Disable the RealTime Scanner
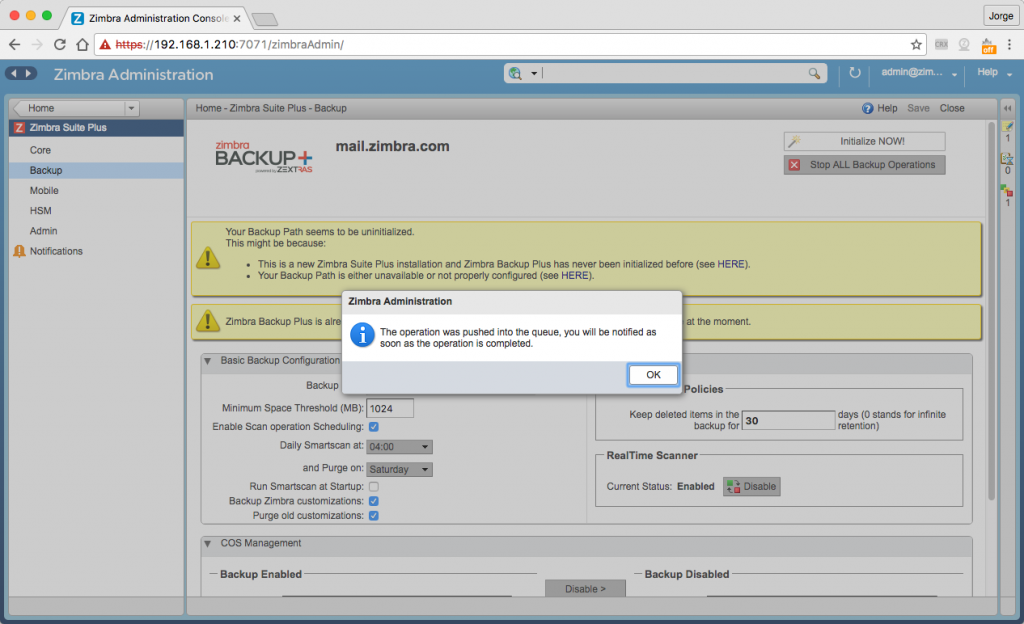The height and width of the screenshot is (624, 1024). coord(752,486)
